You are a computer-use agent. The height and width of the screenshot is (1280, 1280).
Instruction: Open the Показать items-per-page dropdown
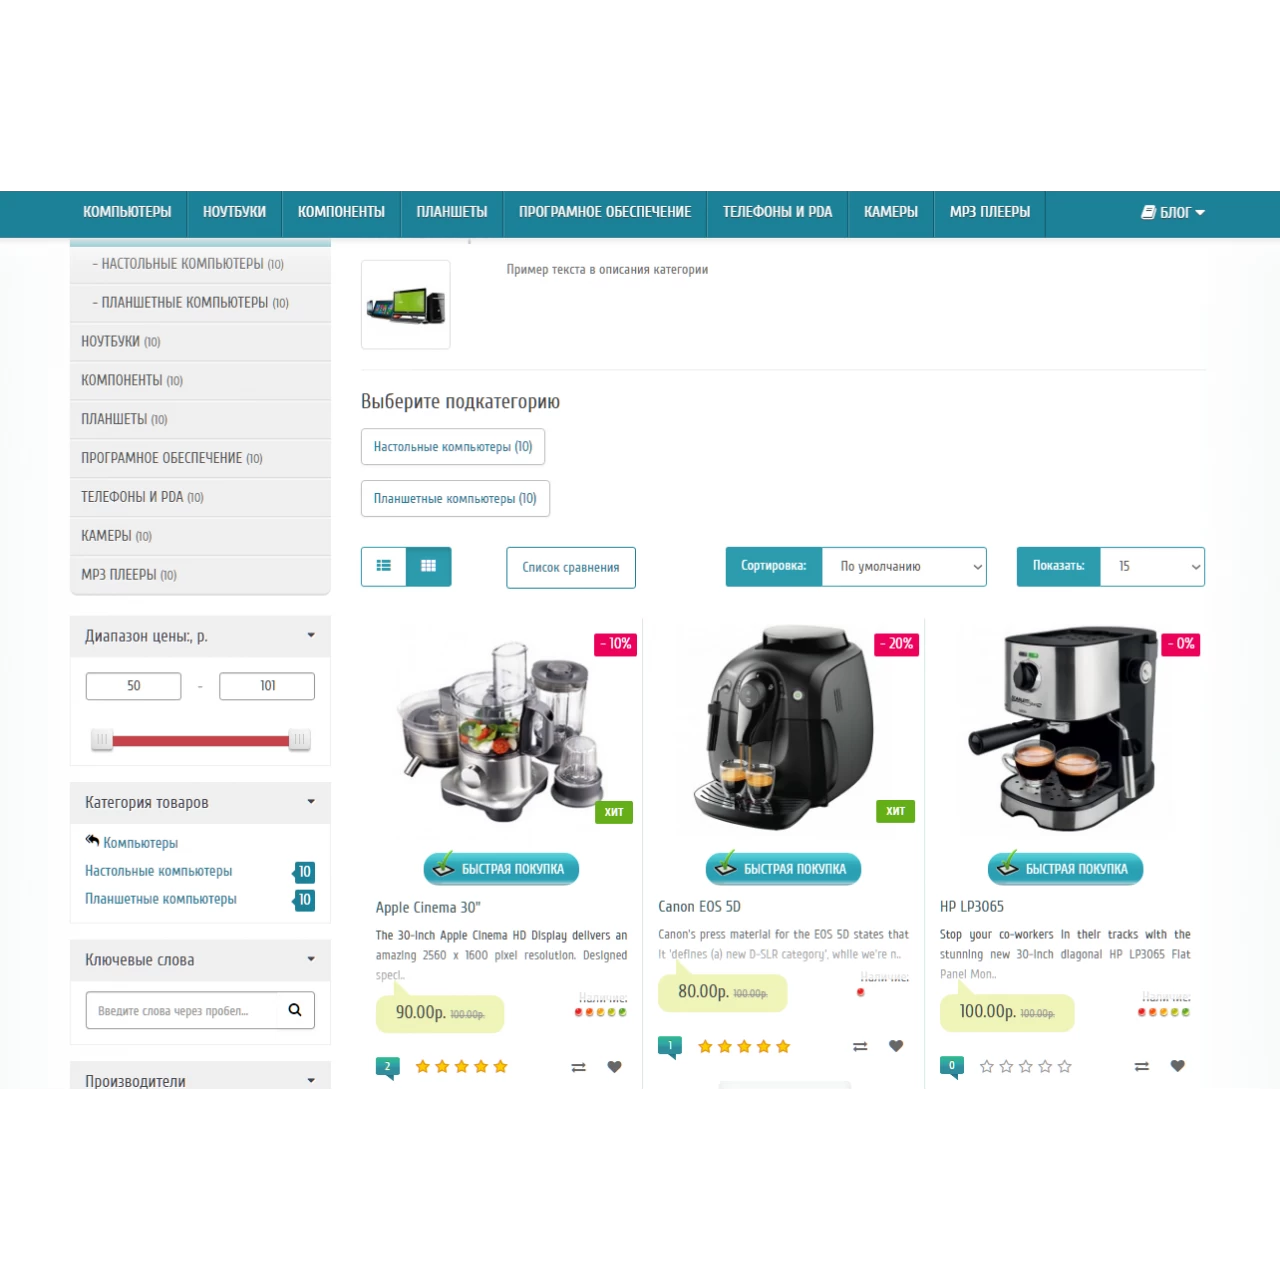coord(1152,566)
